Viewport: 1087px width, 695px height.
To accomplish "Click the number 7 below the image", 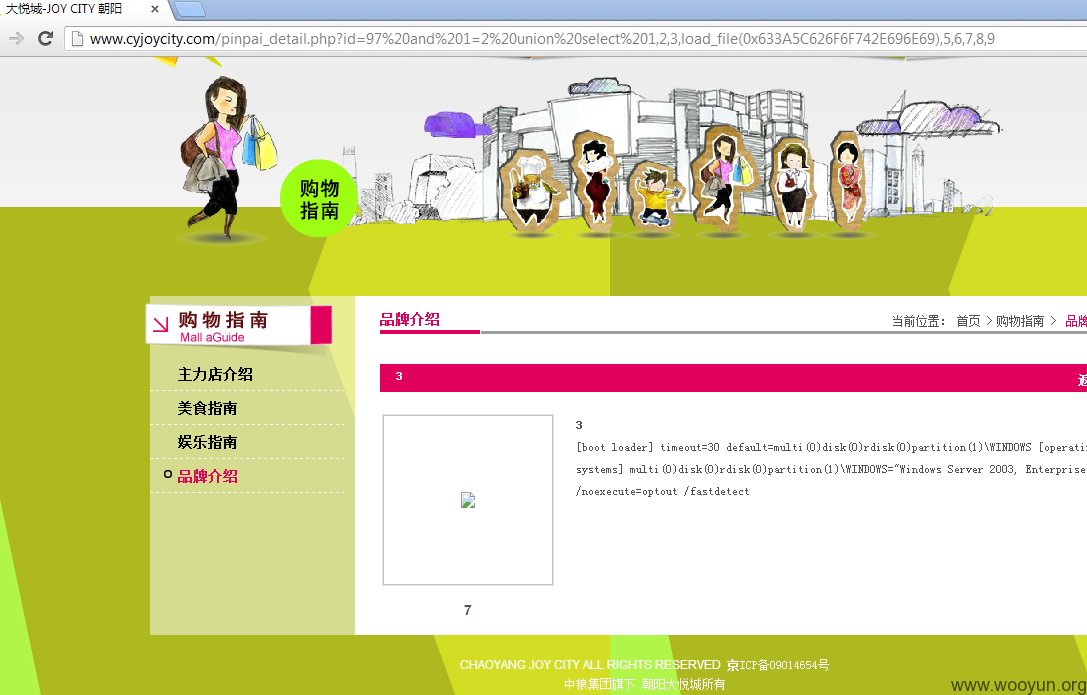I will coord(467,610).
